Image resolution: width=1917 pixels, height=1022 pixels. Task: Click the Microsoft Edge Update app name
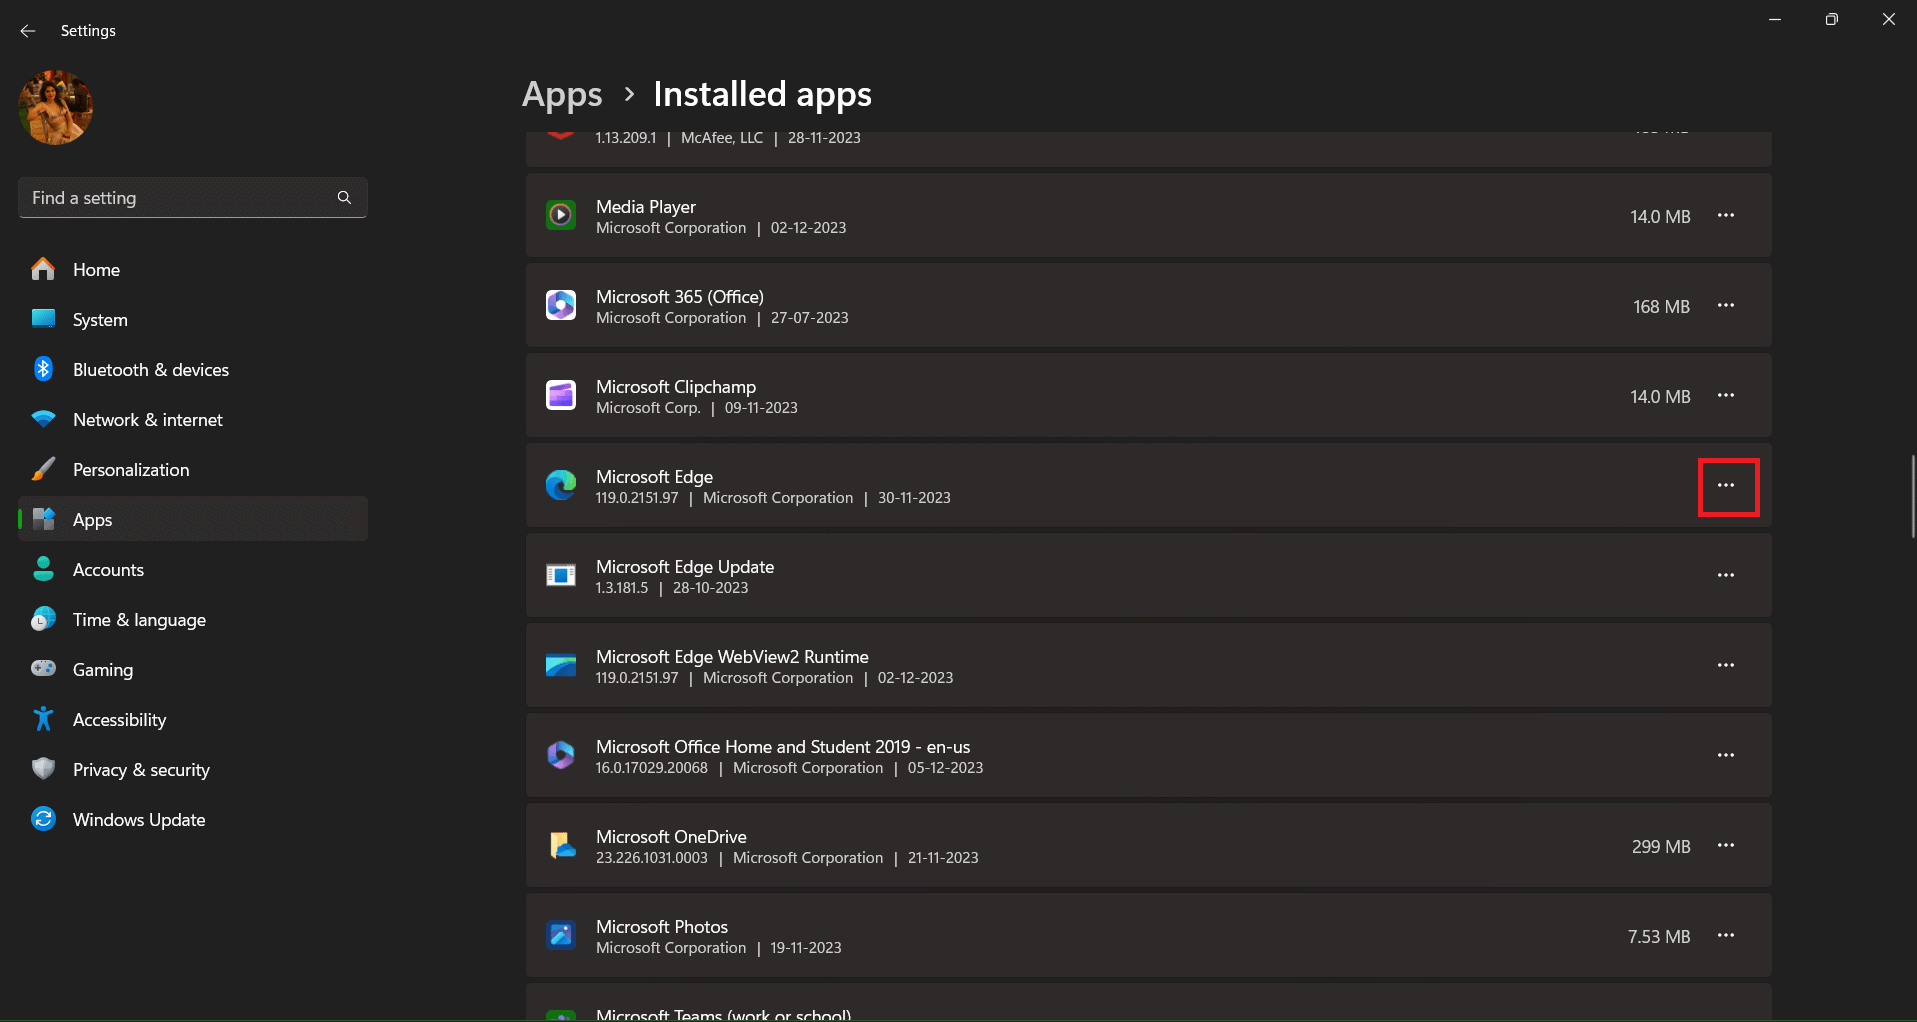[685, 567]
